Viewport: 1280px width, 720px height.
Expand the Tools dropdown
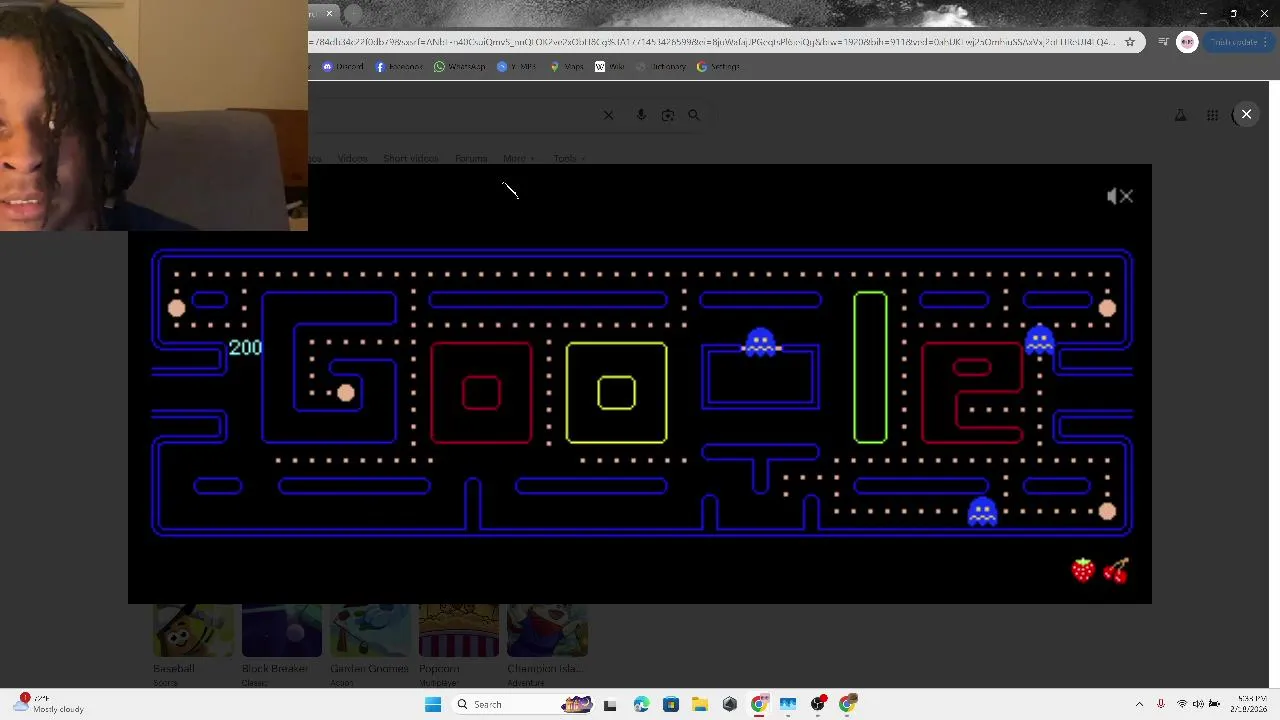point(569,158)
